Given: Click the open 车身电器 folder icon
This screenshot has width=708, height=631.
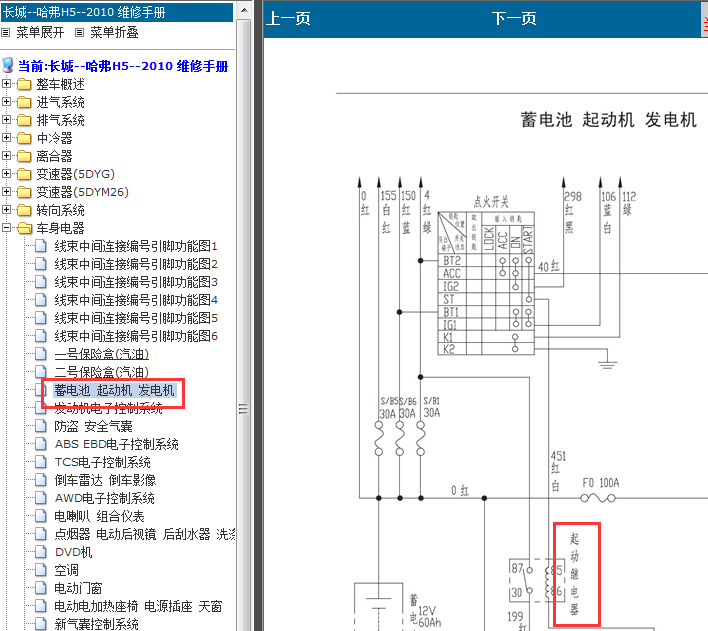Looking at the screenshot, I should coord(24,229).
